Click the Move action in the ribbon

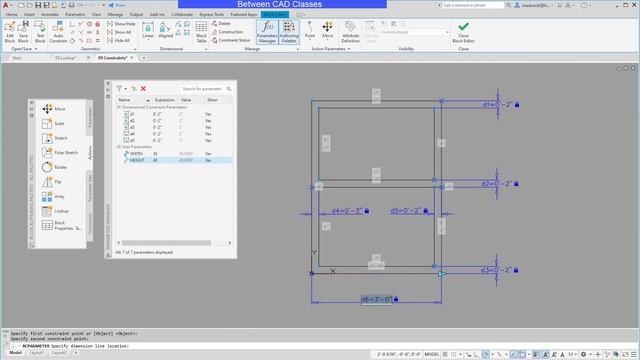point(327,30)
